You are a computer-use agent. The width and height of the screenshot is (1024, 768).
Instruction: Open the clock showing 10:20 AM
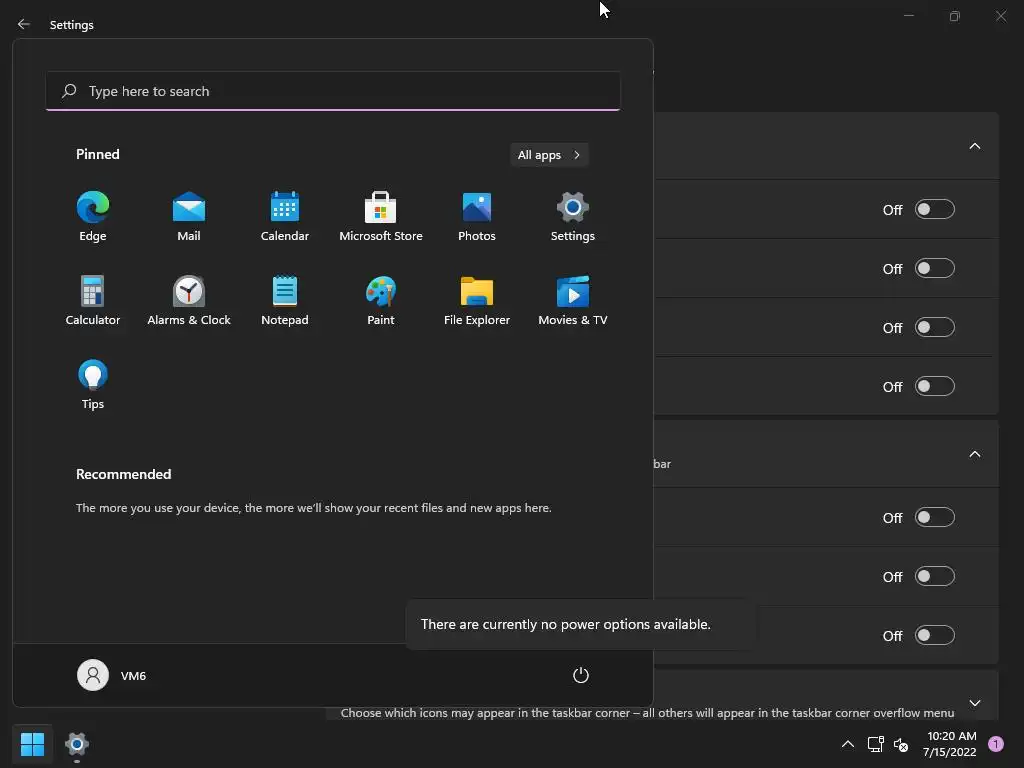tap(950, 744)
